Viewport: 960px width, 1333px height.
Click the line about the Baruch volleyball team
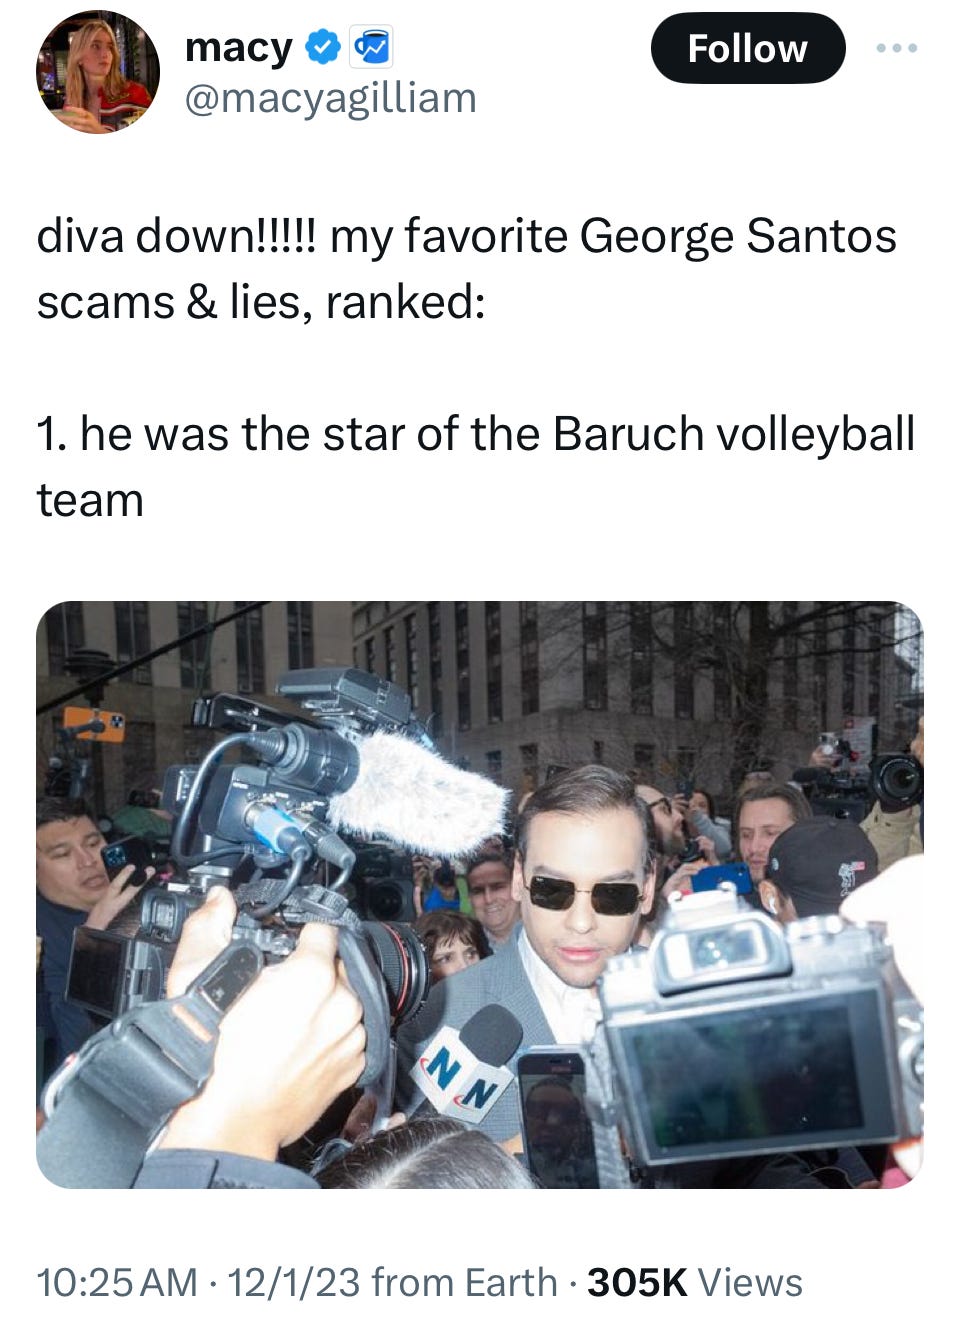[x=476, y=466]
